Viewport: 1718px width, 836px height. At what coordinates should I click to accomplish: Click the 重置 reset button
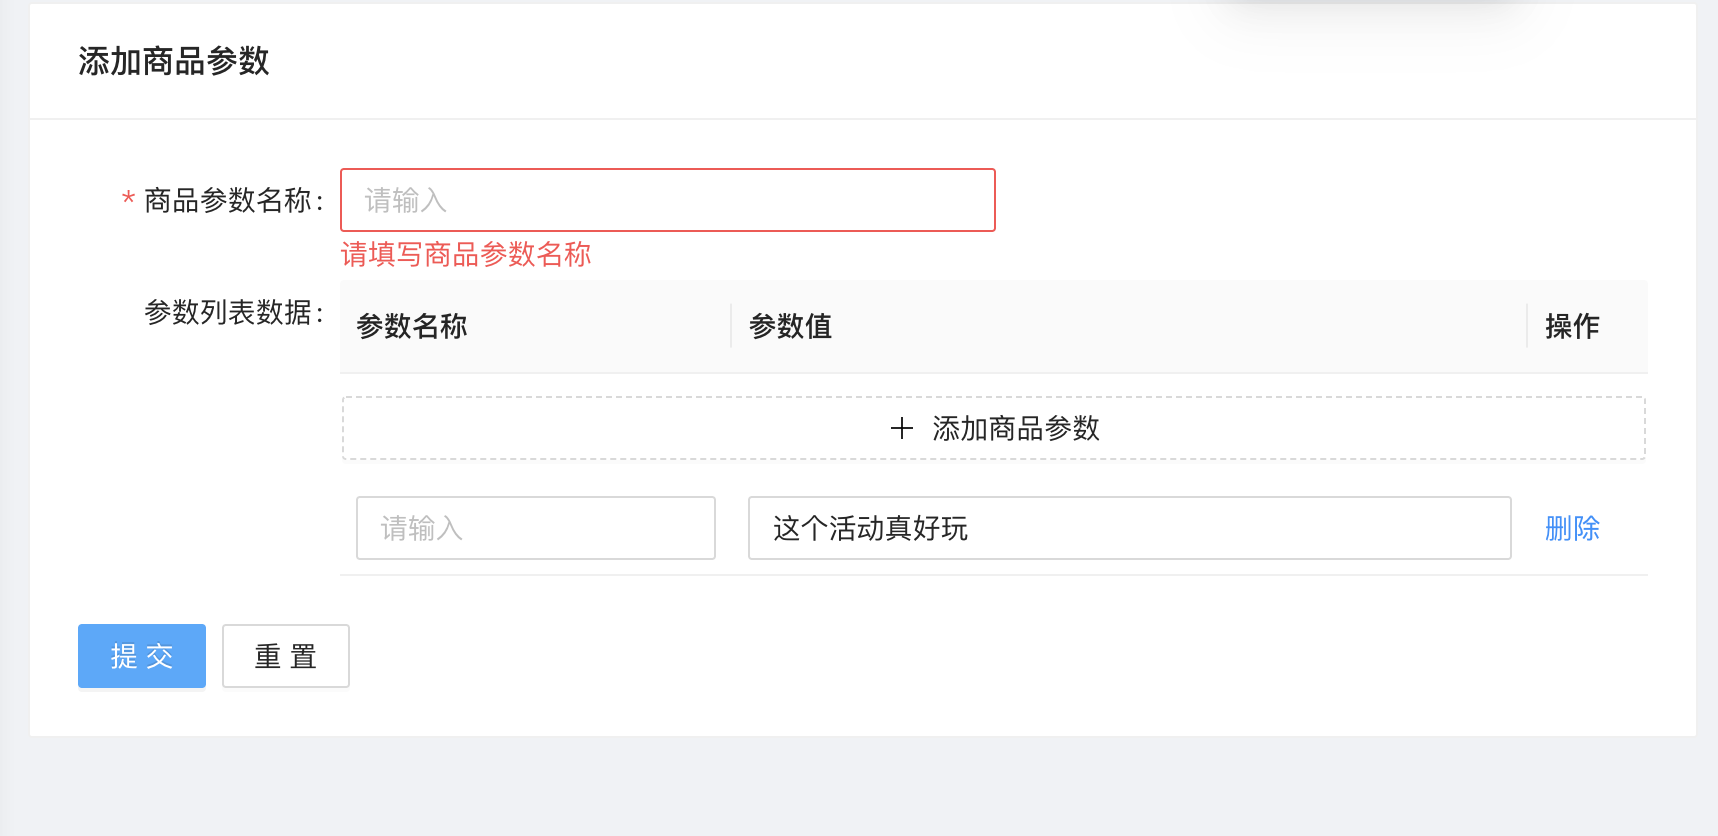pos(285,656)
